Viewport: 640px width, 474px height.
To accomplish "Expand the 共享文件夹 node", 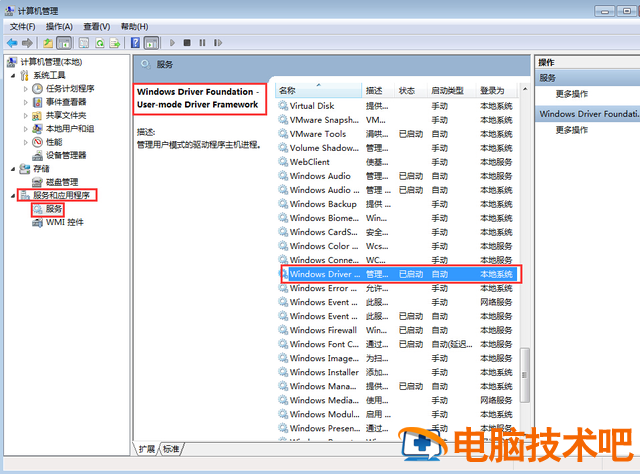I will point(25,116).
